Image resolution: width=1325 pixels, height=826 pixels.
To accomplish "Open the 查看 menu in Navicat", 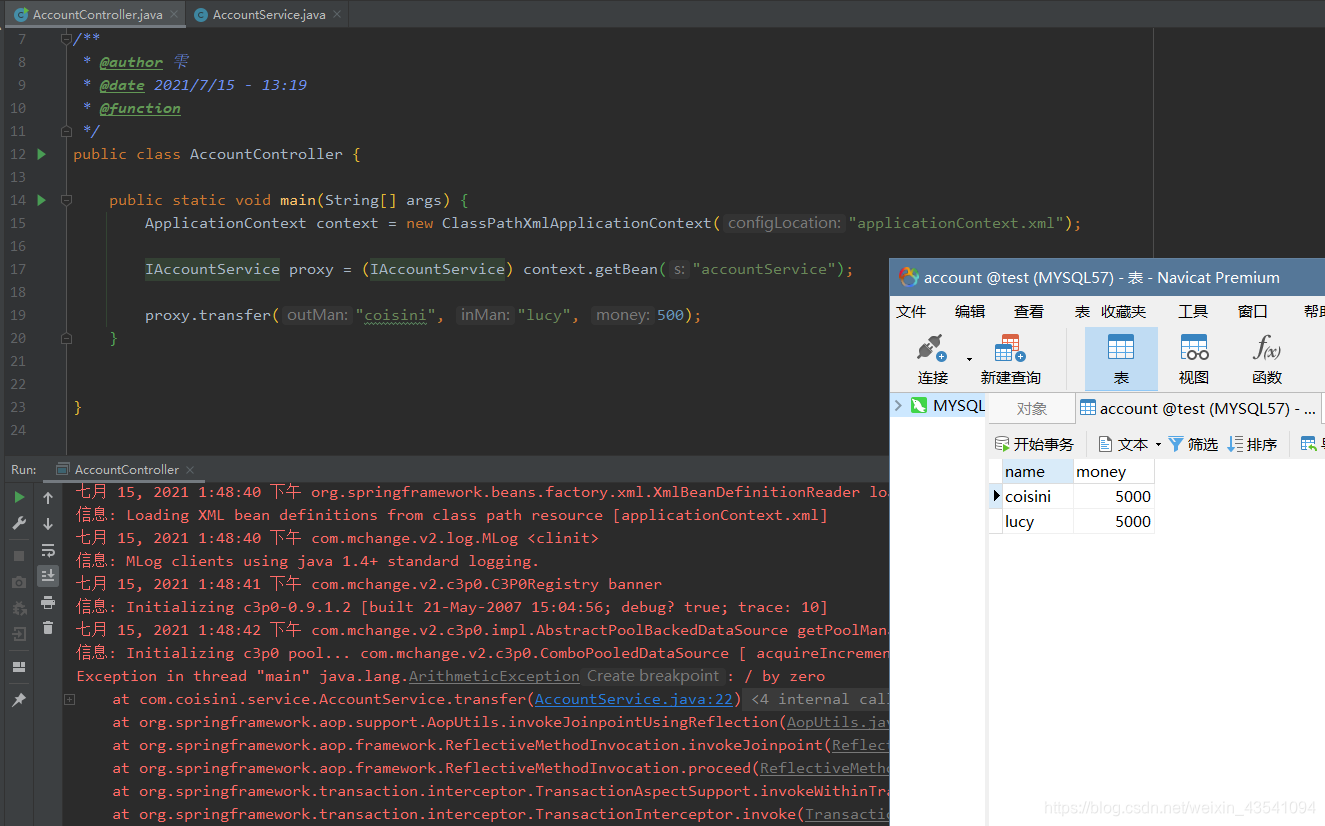I will [x=1029, y=311].
